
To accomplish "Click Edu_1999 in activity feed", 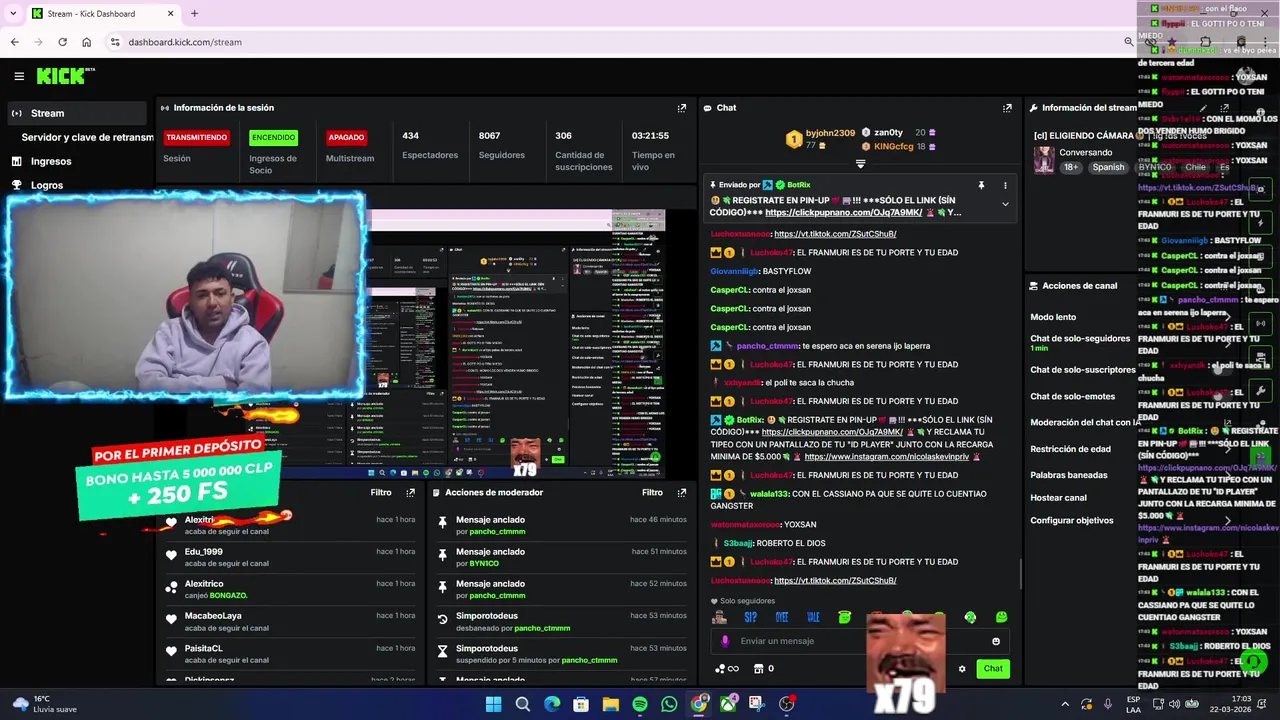I will 203,552.
